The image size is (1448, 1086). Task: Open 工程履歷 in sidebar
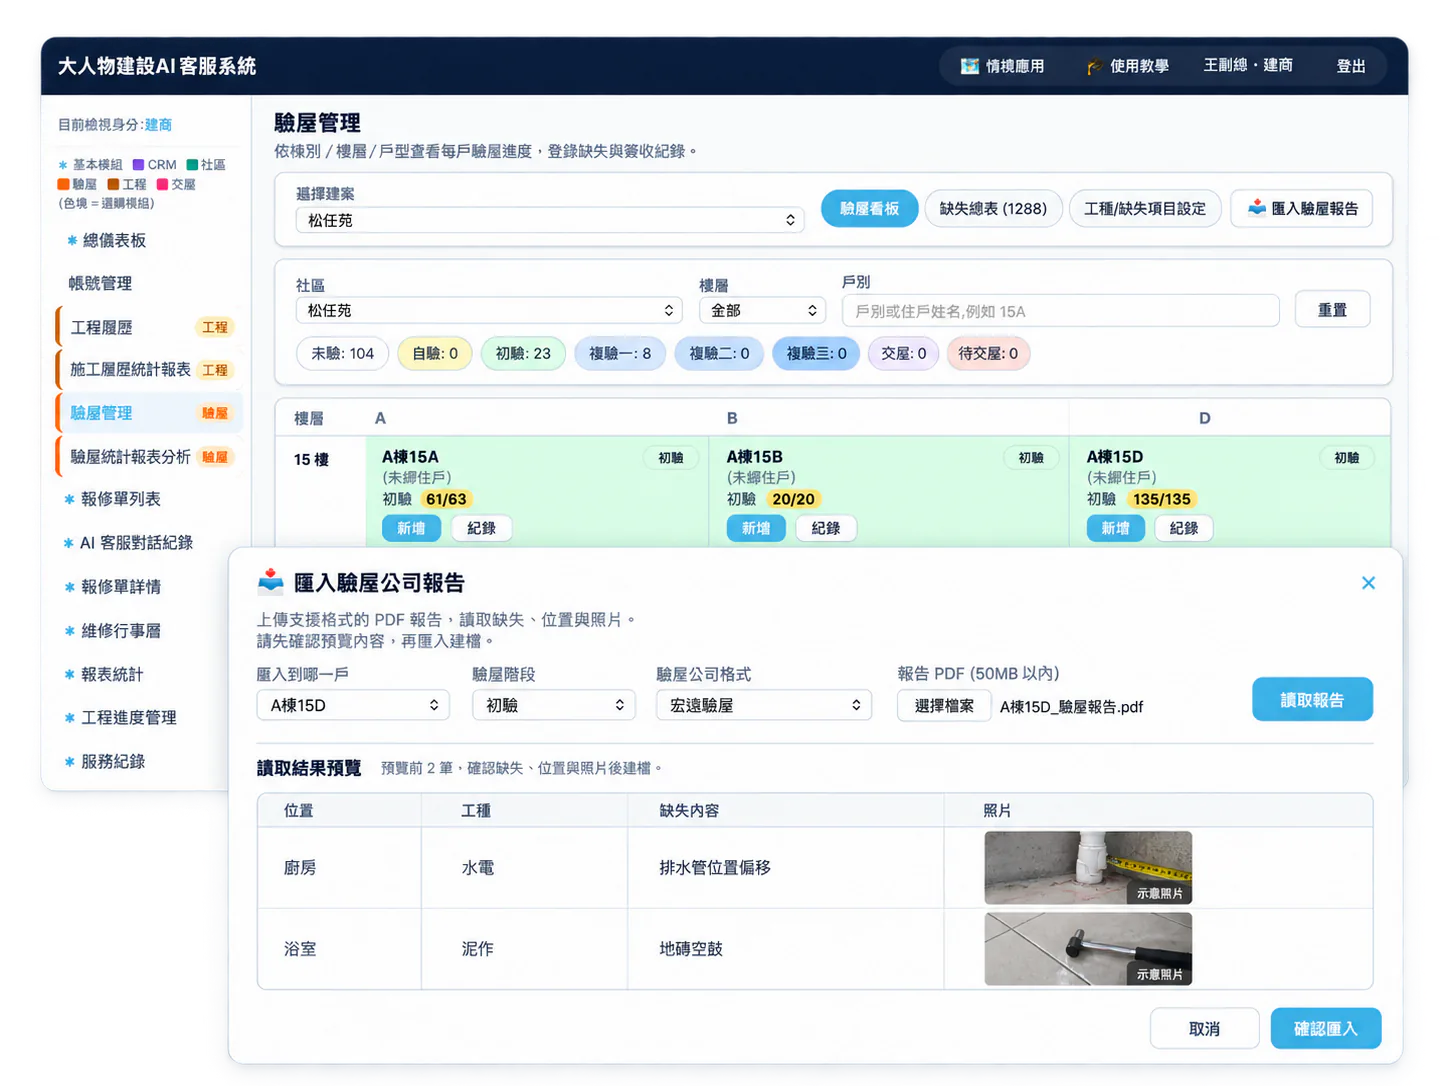pos(150,327)
